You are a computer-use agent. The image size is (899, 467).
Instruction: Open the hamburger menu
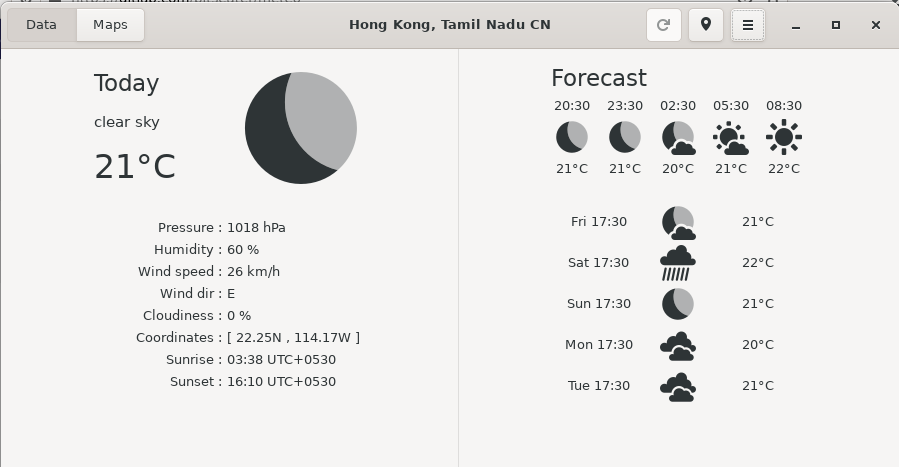(748, 25)
